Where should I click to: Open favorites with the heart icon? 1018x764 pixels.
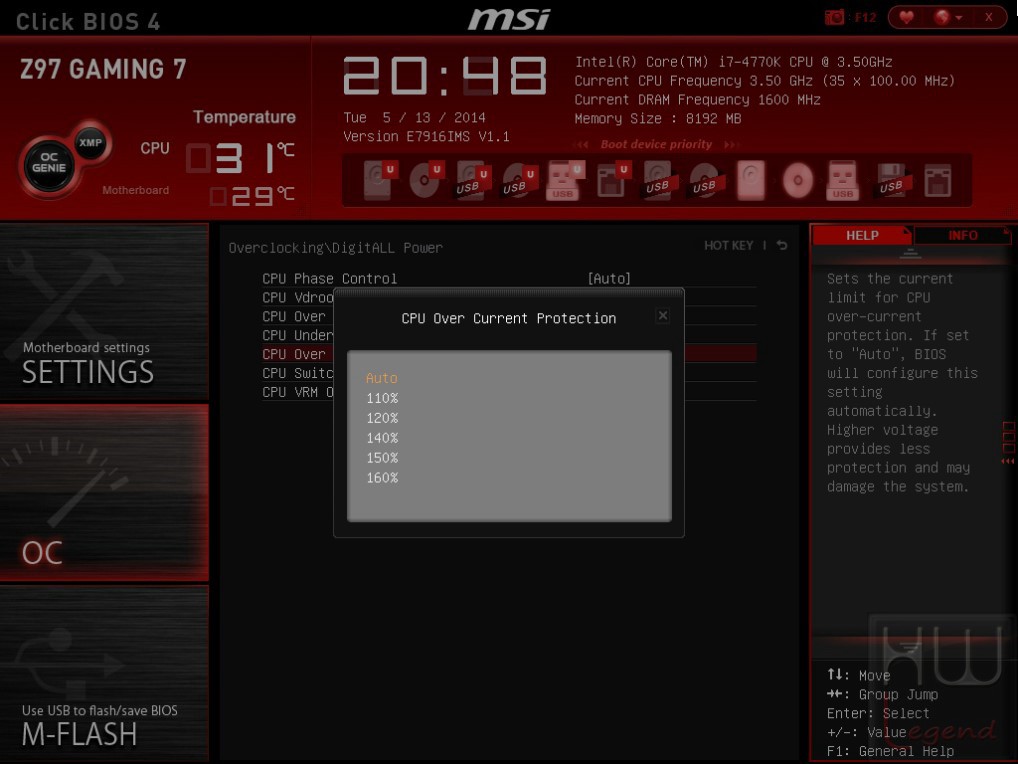[x=907, y=18]
